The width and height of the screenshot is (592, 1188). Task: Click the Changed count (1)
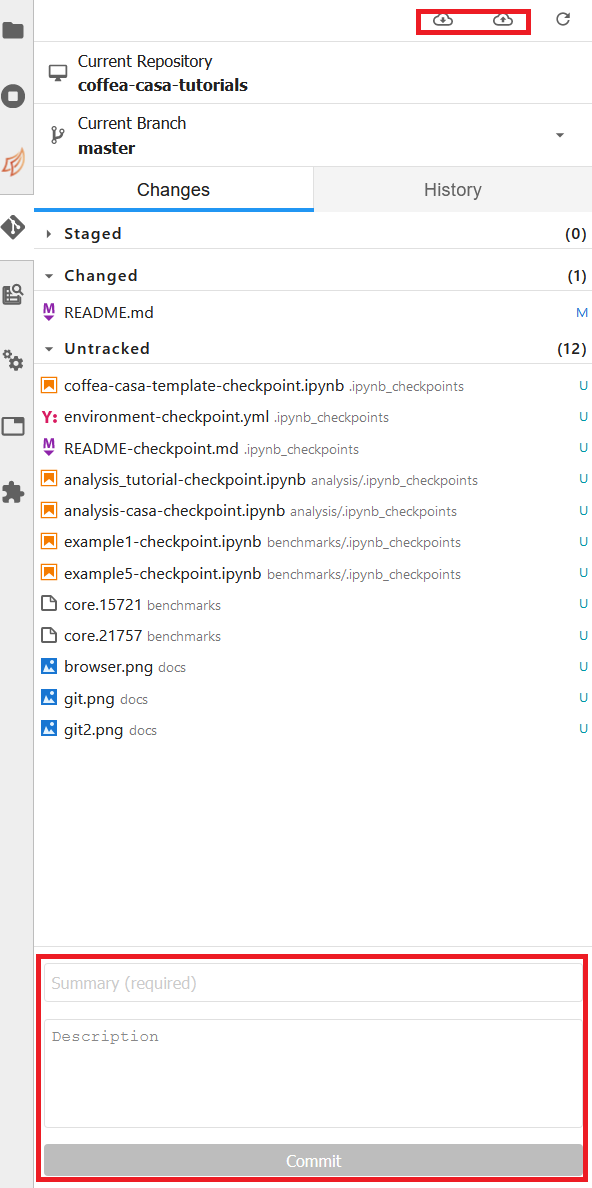[577, 276]
